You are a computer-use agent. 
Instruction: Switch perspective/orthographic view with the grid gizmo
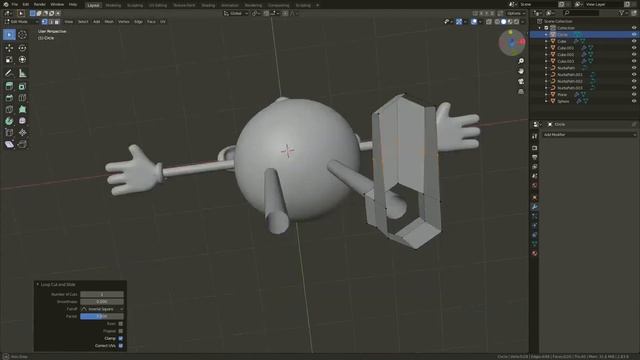pyautogui.click(x=521, y=92)
